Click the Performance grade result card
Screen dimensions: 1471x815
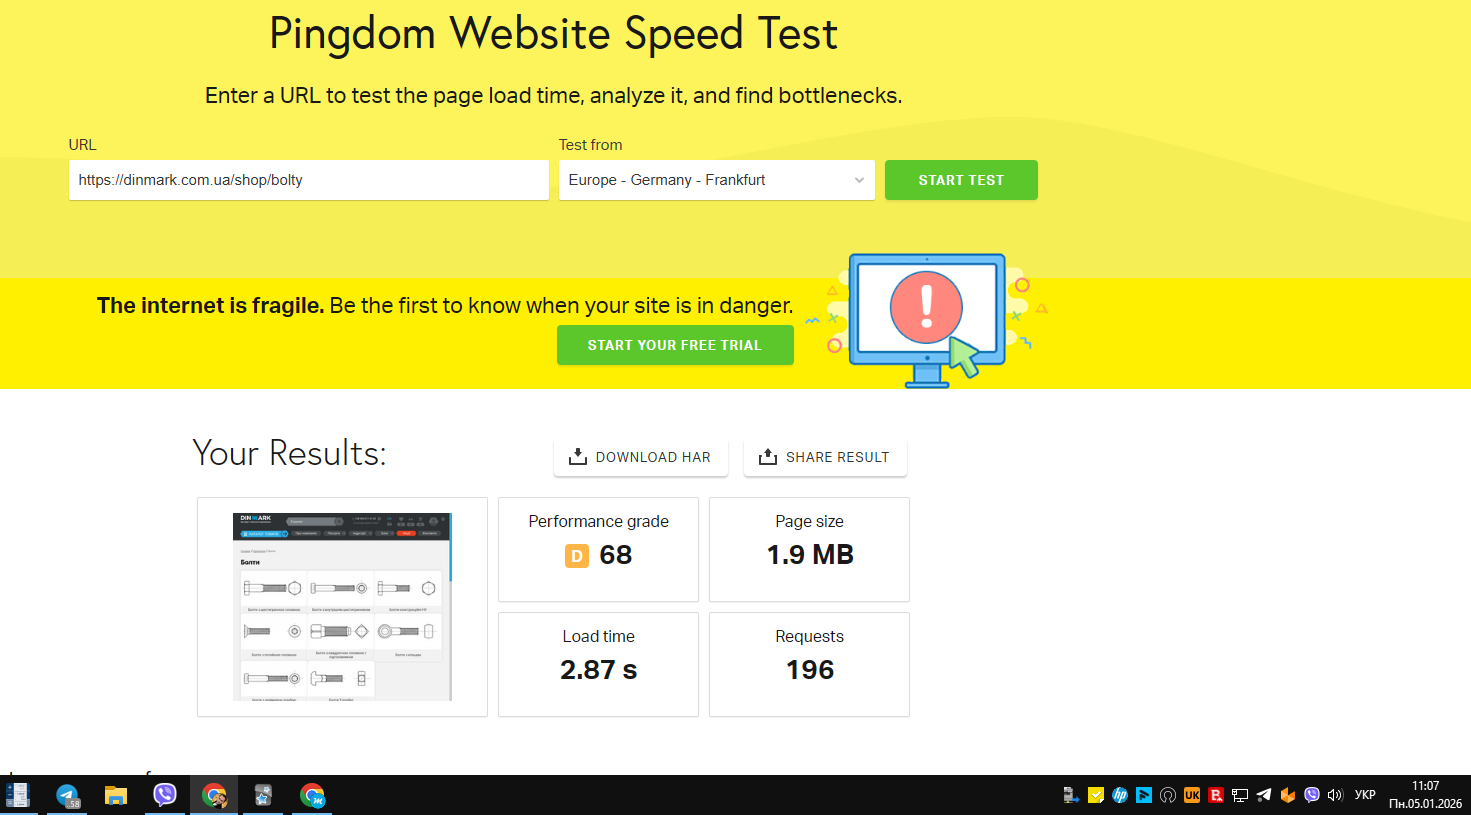(x=598, y=549)
